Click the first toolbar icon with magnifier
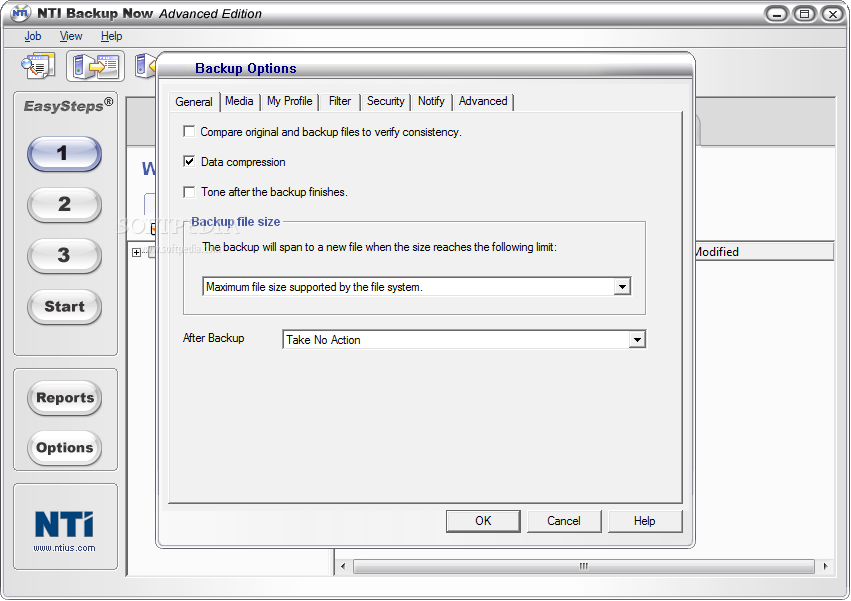Image resolution: width=851 pixels, height=601 pixels. coord(38,66)
